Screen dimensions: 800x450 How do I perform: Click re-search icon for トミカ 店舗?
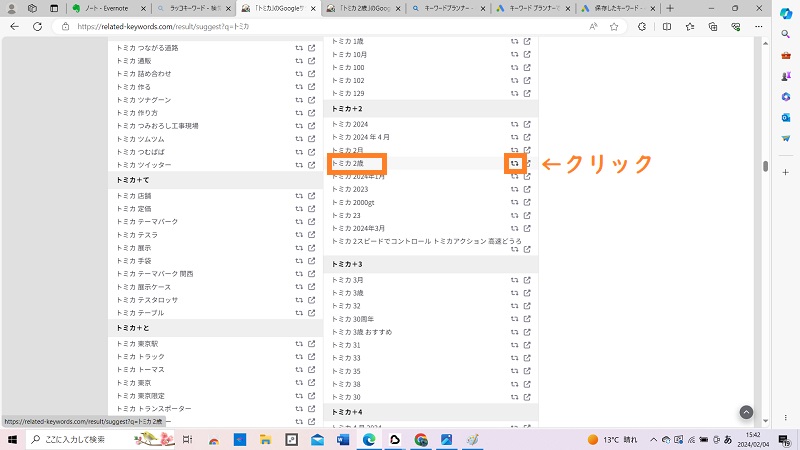[299, 196]
